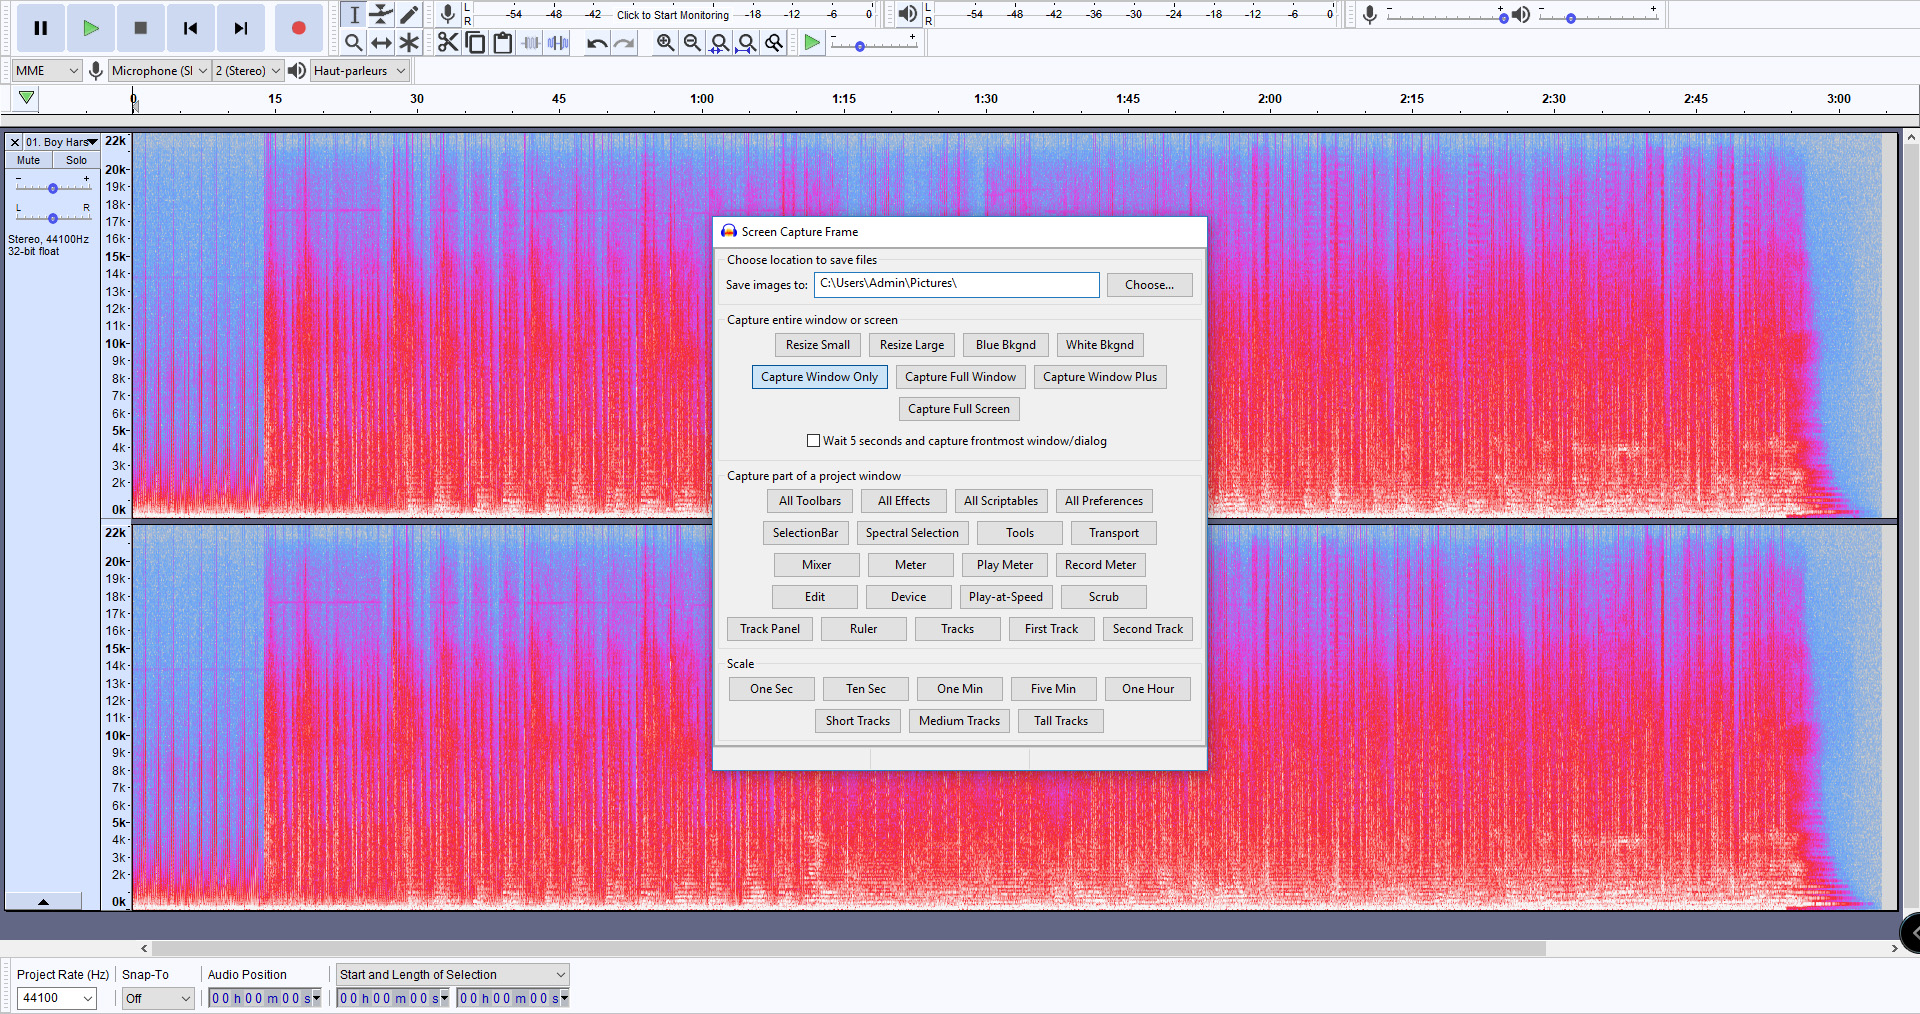1920x1014 pixels.
Task: Skip to end of the project
Action: 241,28
